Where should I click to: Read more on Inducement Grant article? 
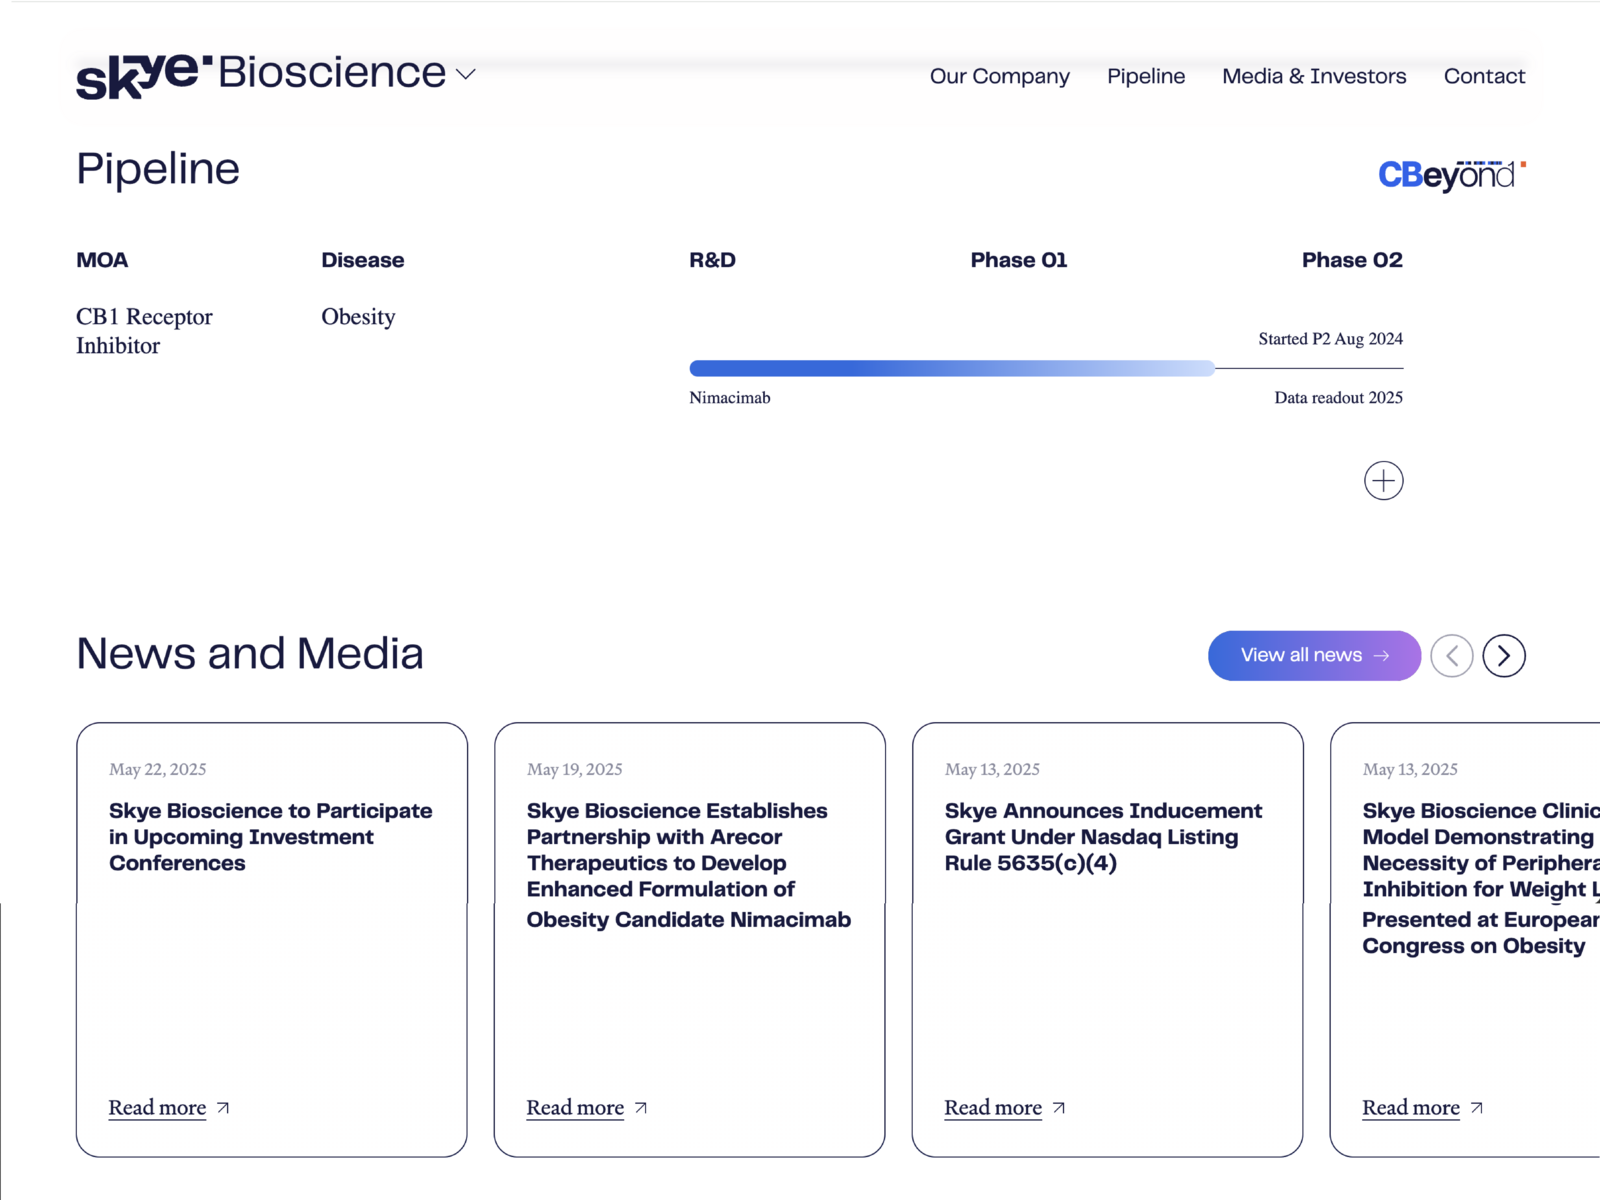(x=993, y=1107)
